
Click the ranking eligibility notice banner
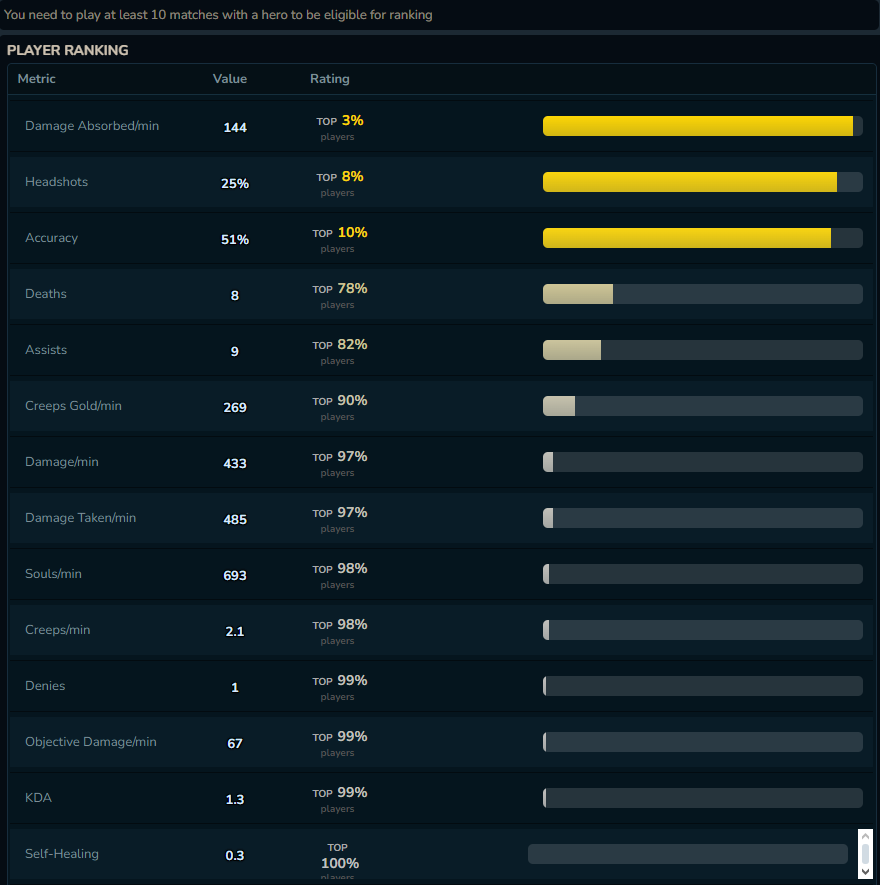point(218,15)
